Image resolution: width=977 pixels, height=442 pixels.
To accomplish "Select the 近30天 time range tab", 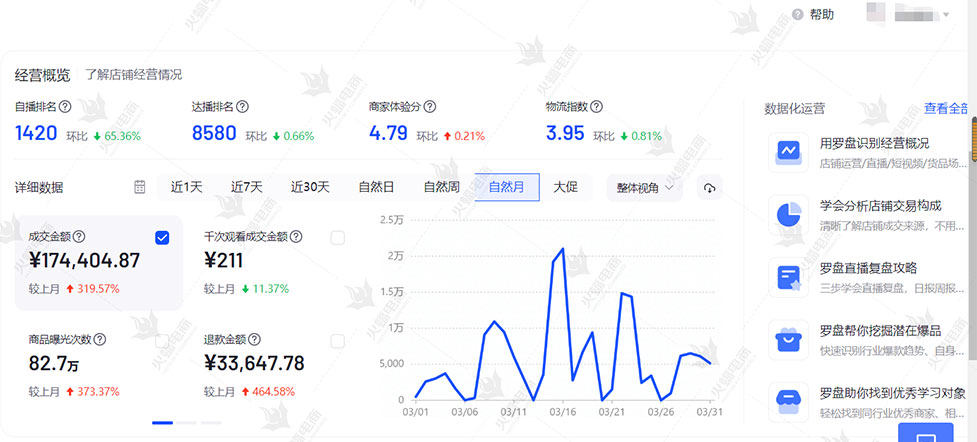I will 310,187.
